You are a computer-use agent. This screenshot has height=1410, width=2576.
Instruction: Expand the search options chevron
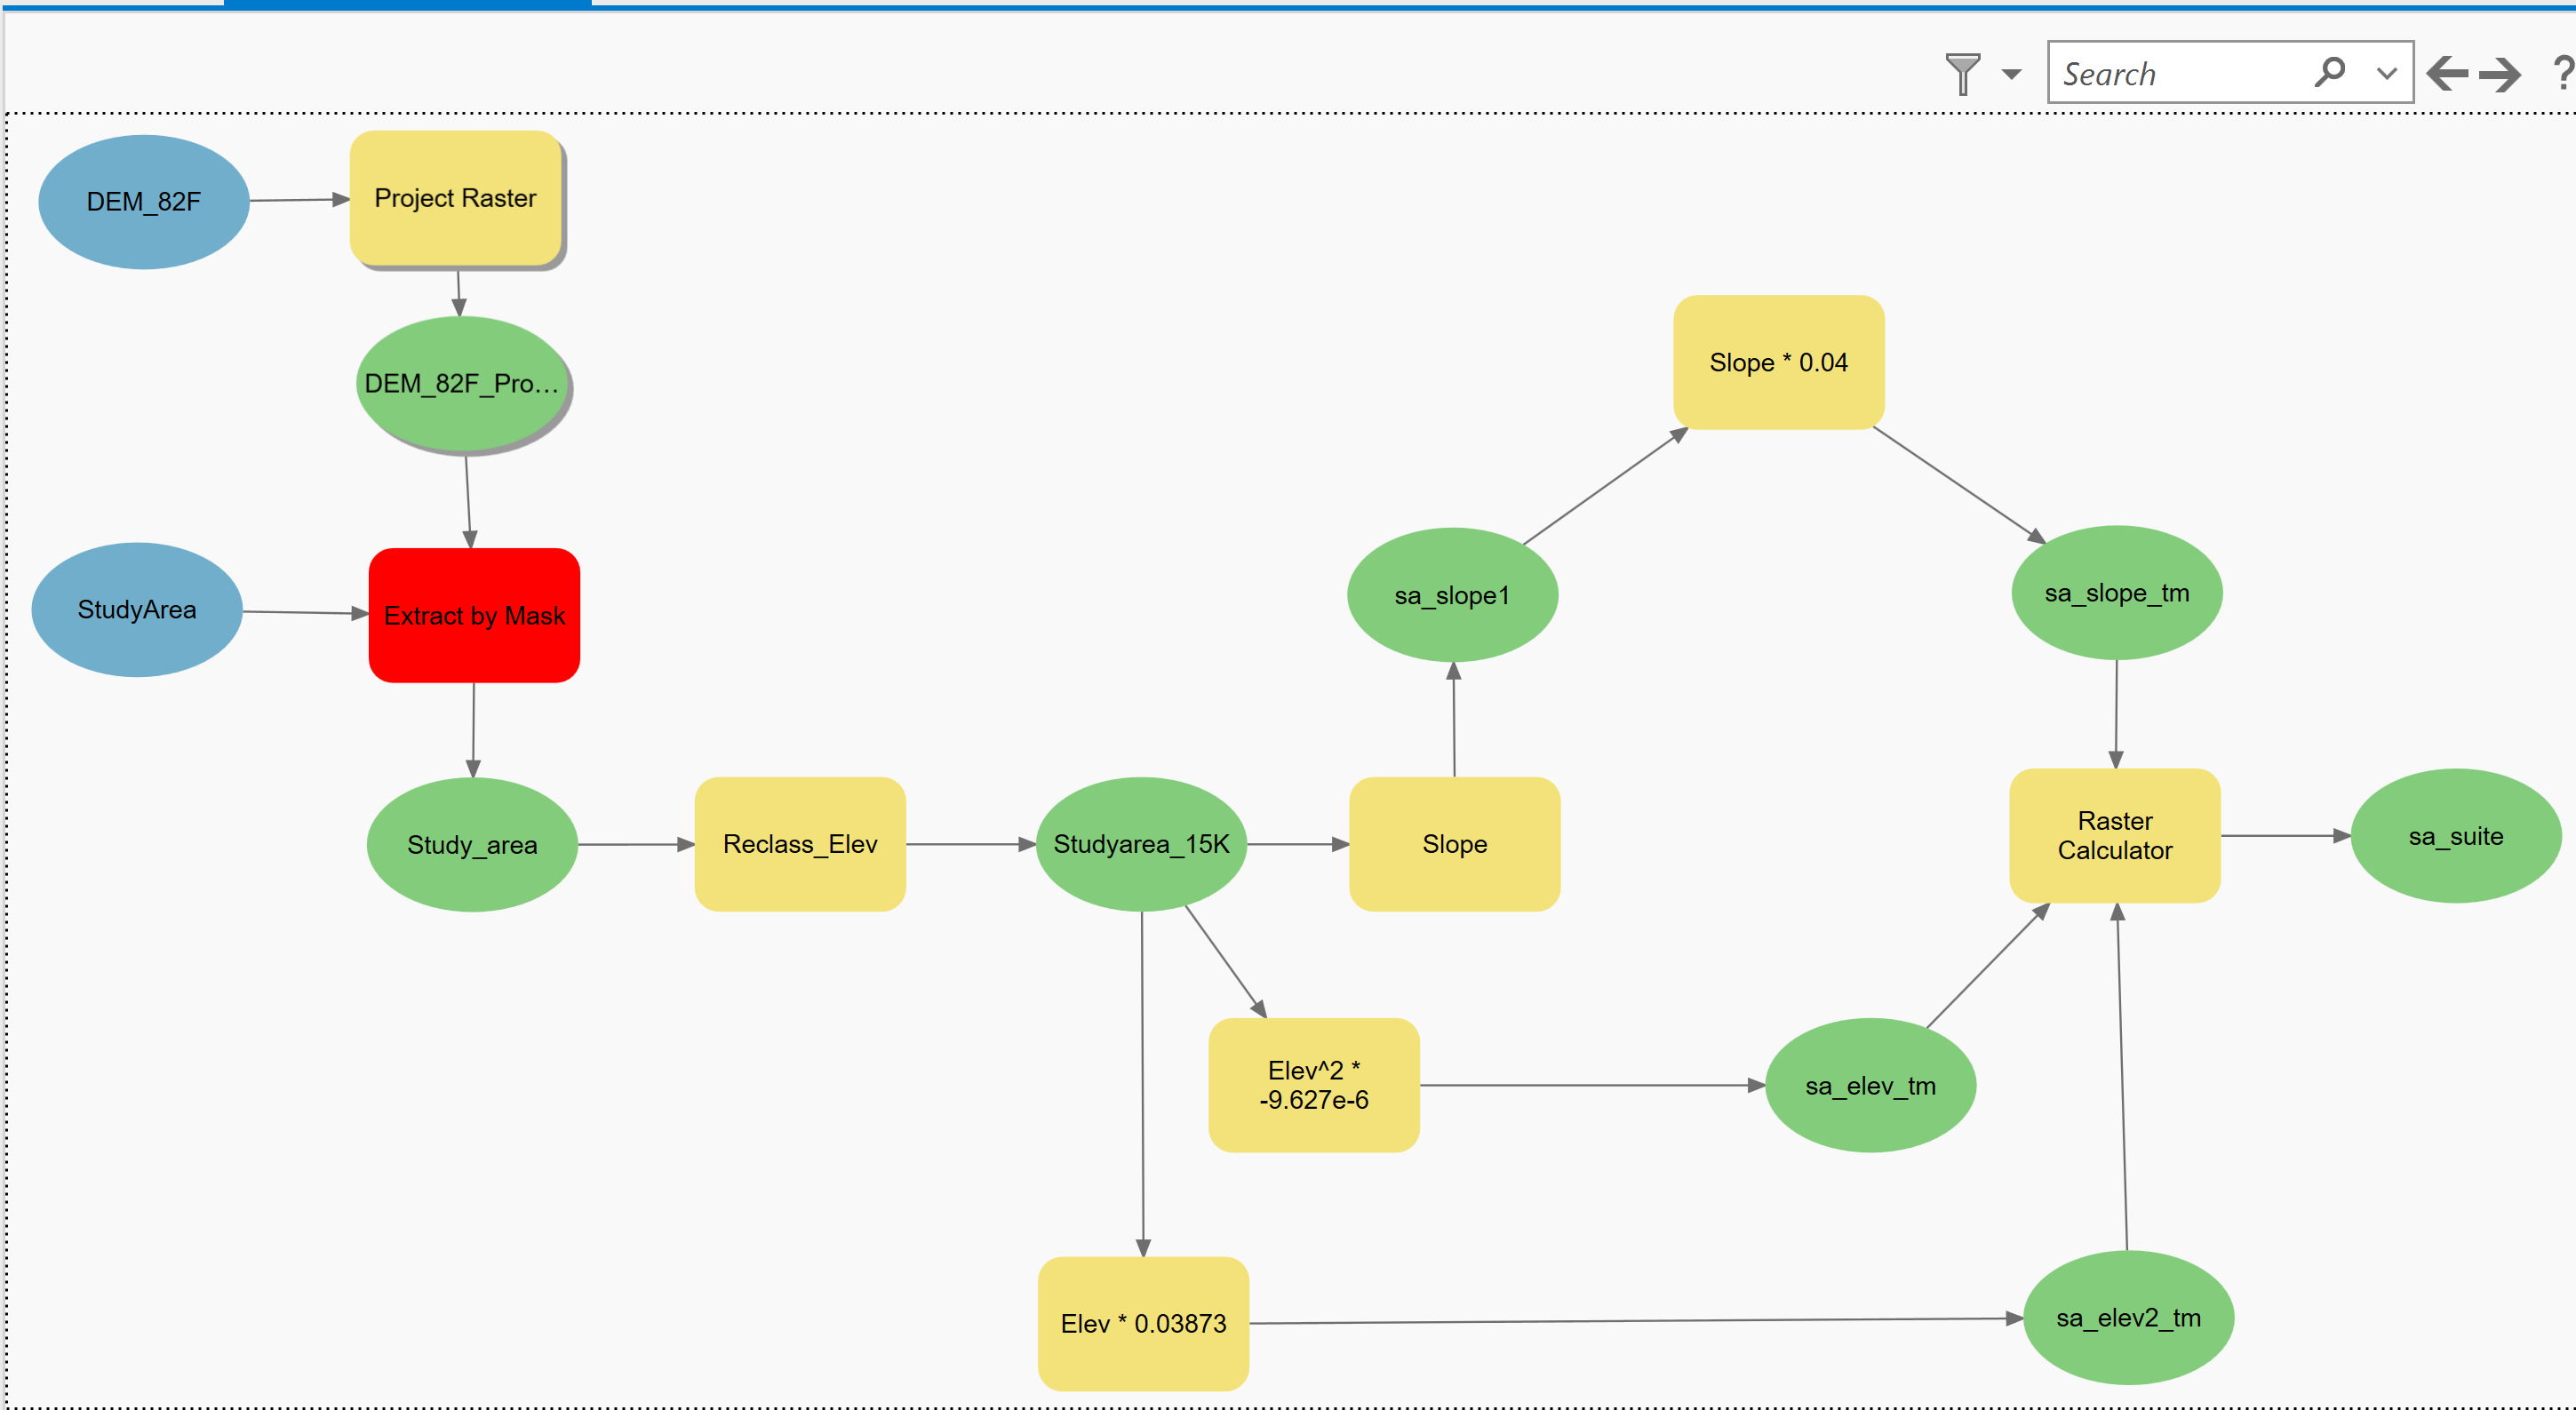(x=2386, y=74)
